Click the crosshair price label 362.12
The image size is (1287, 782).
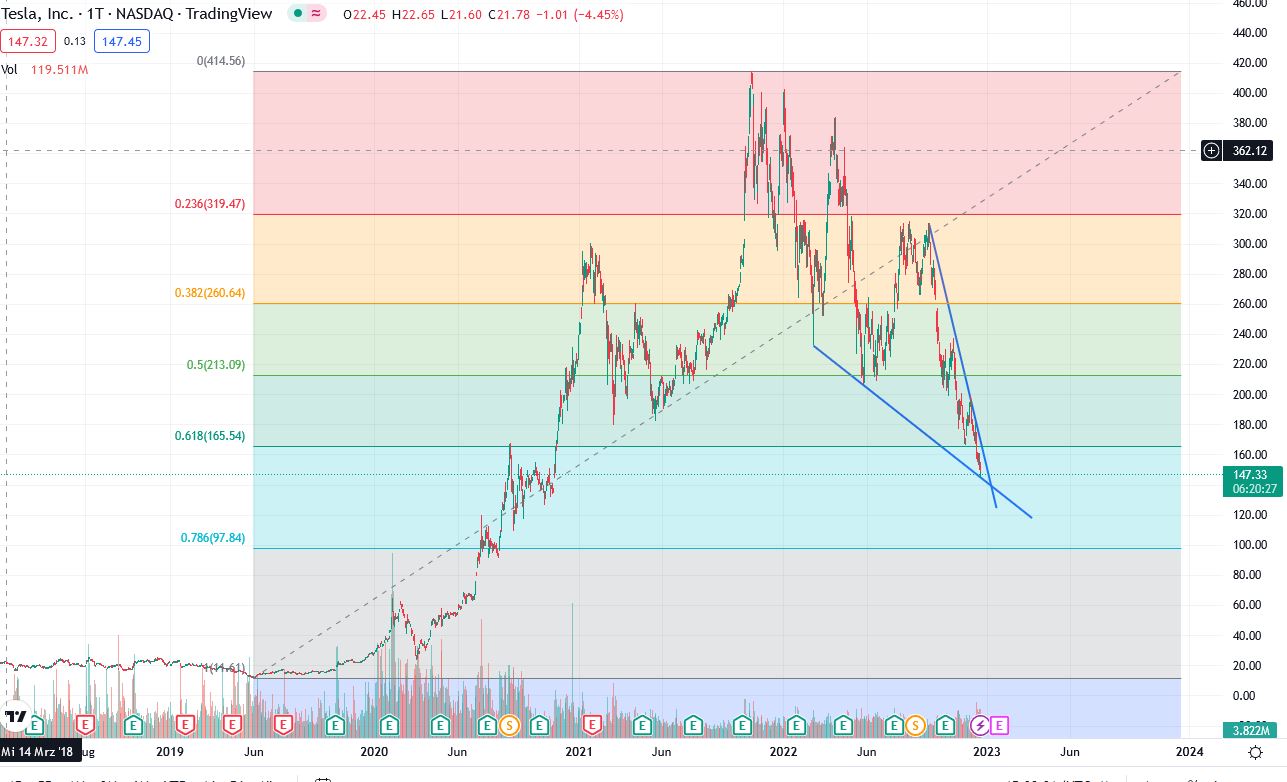point(1250,151)
